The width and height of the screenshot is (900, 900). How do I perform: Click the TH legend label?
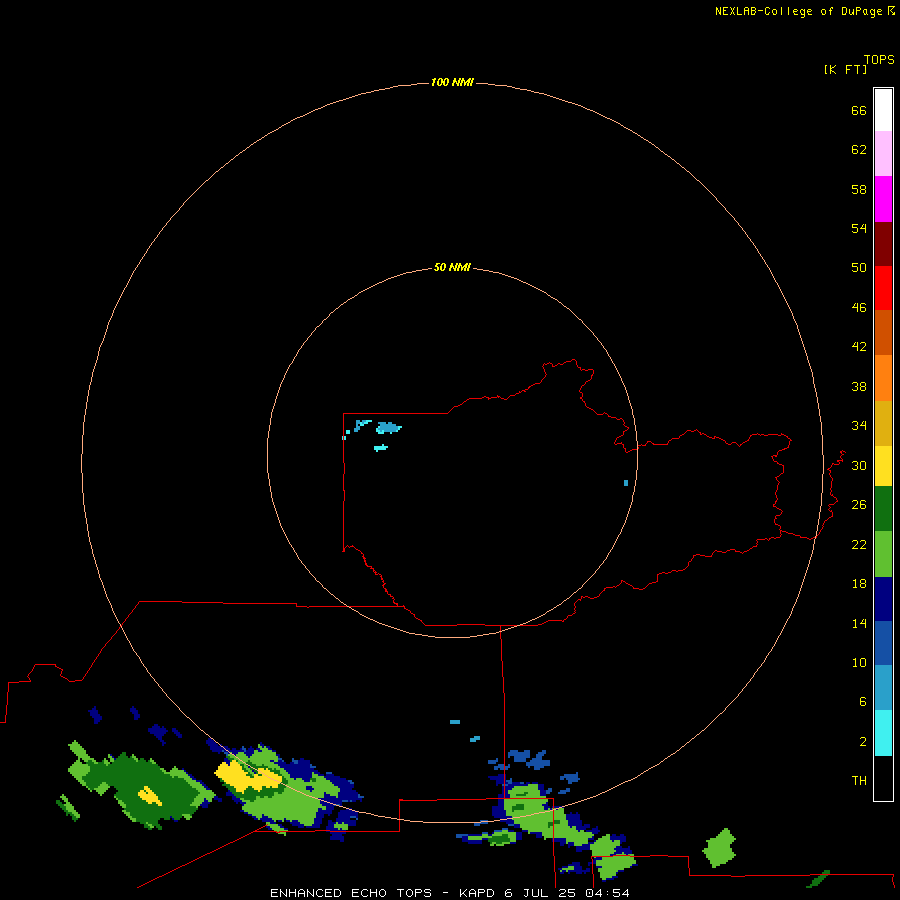859,780
